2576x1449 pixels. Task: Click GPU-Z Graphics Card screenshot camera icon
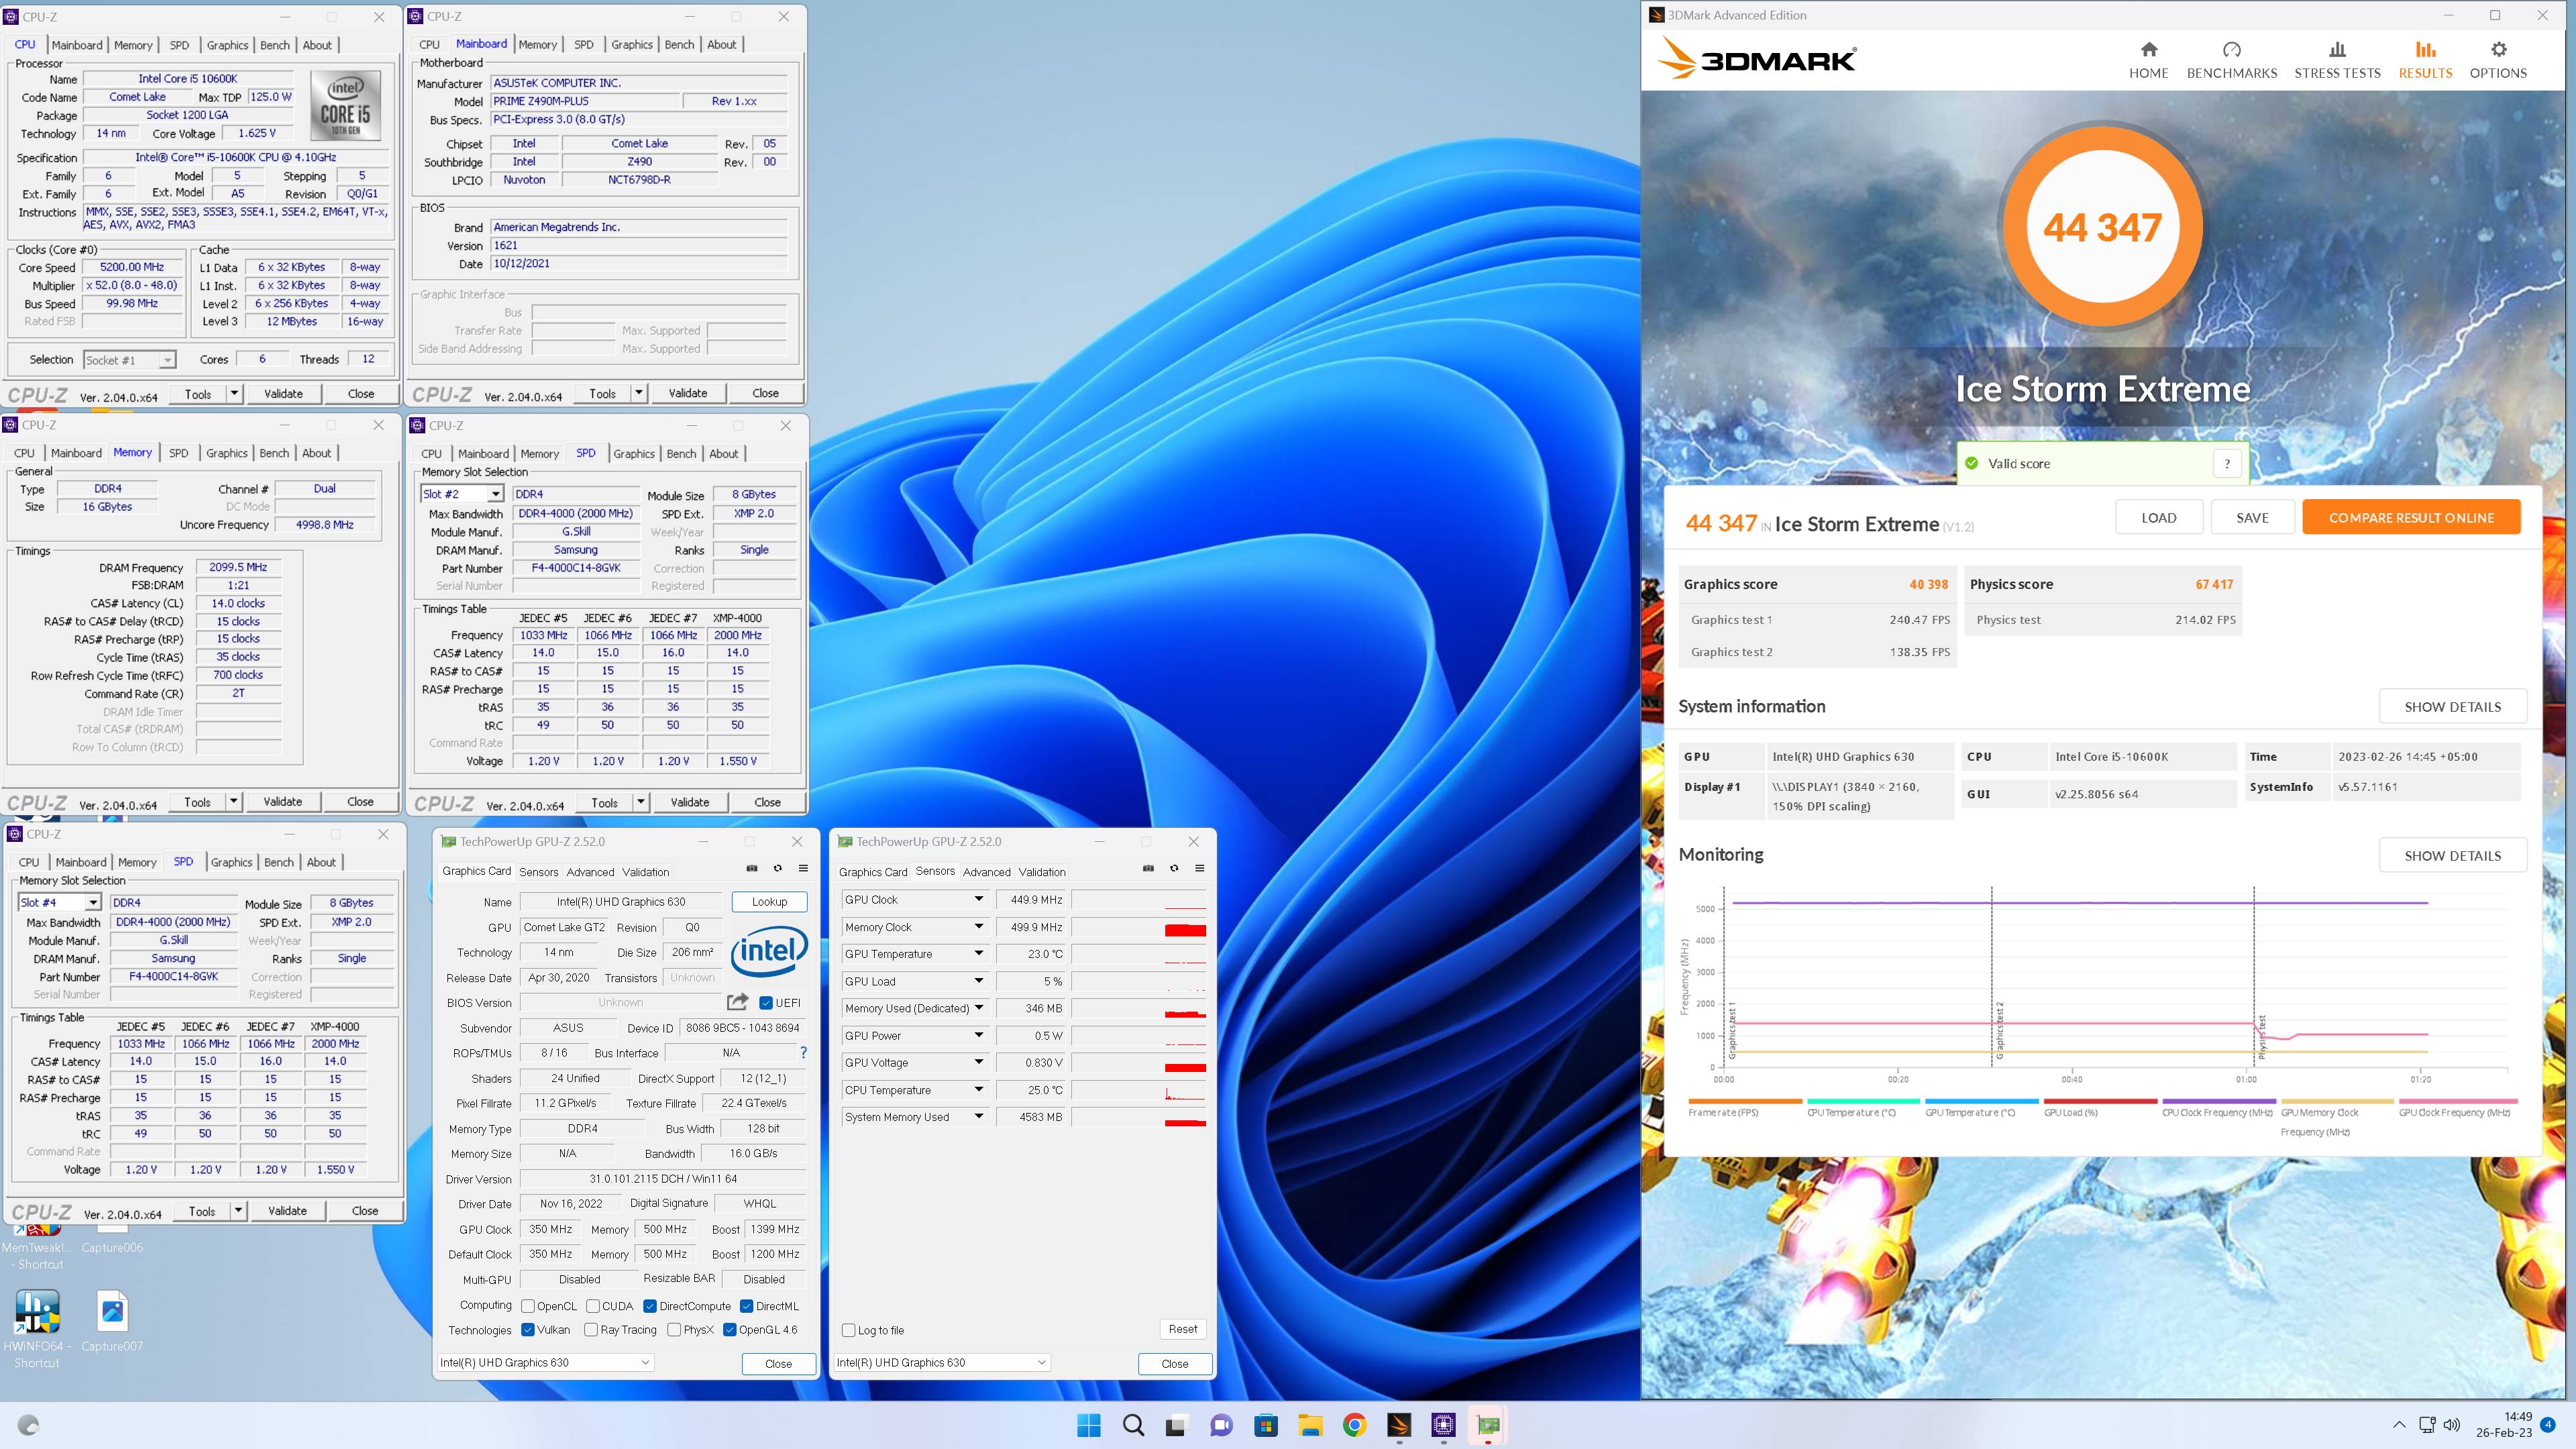pos(752,868)
